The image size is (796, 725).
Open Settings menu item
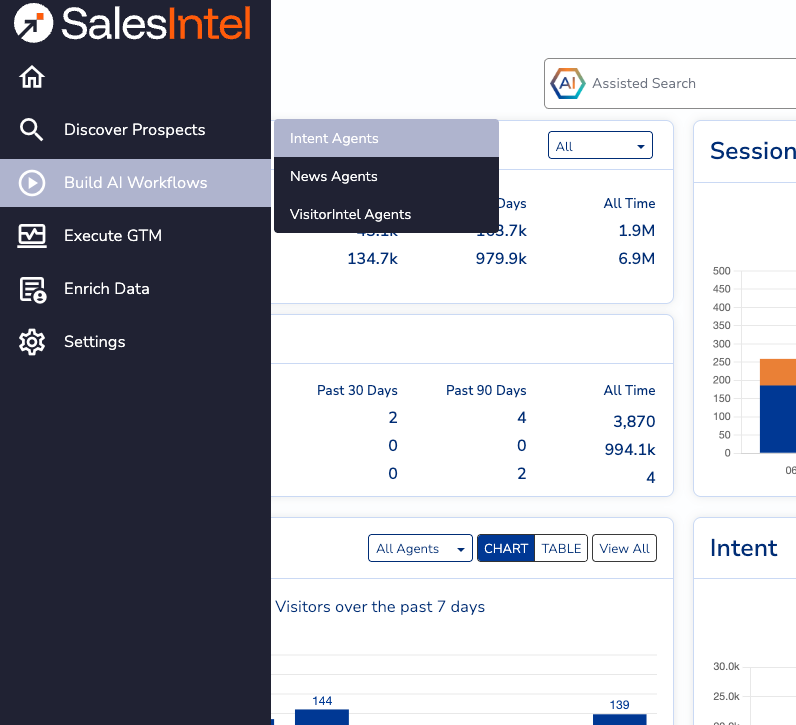[135, 342]
